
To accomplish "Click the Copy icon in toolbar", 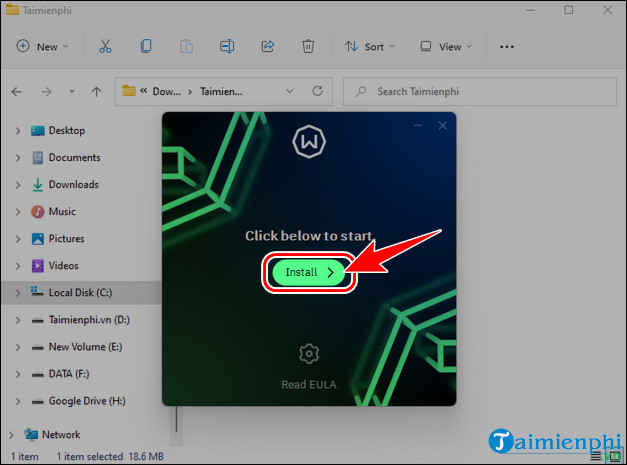I will [146, 46].
